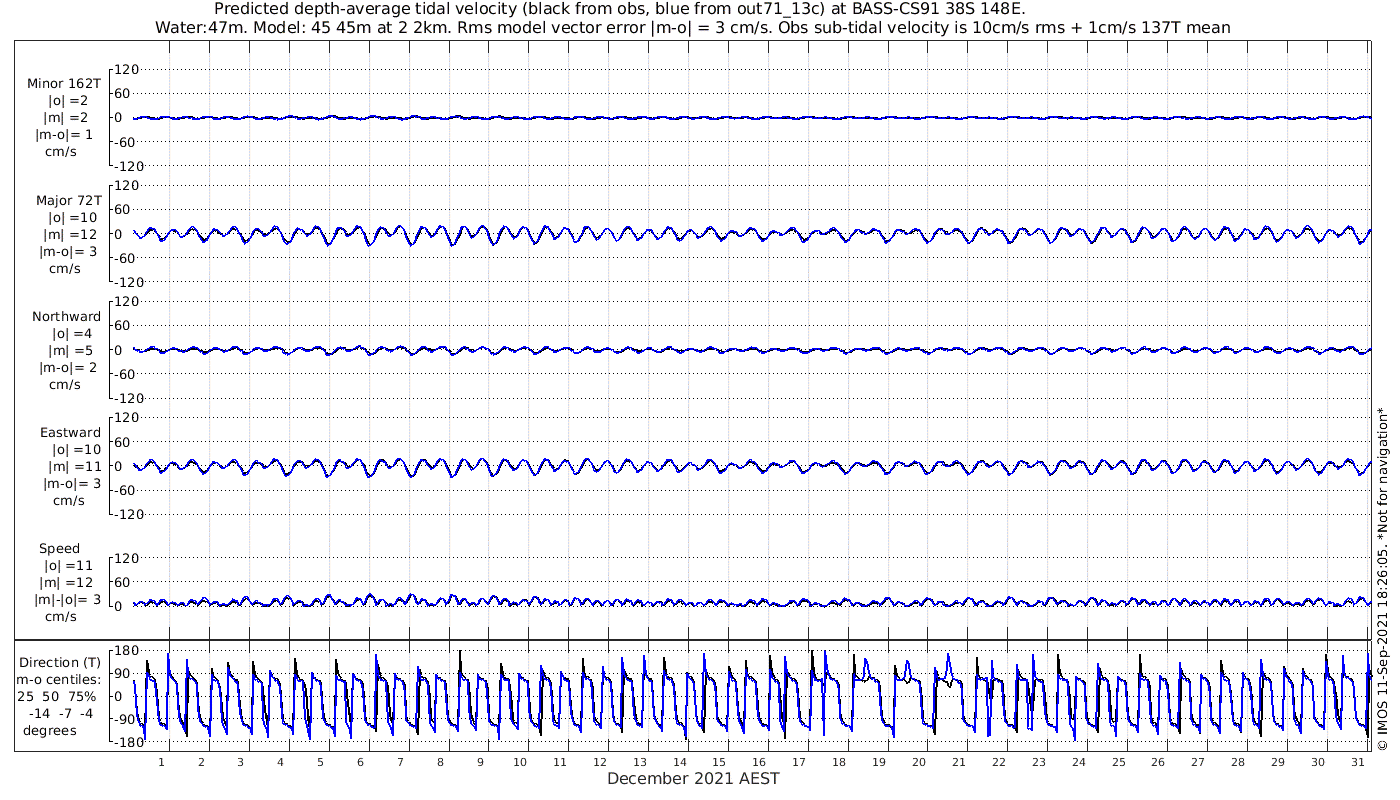Select the 'Speed' panel label
This screenshot has width=1400, height=800.
pyautogui.click(x=60, y=548)
